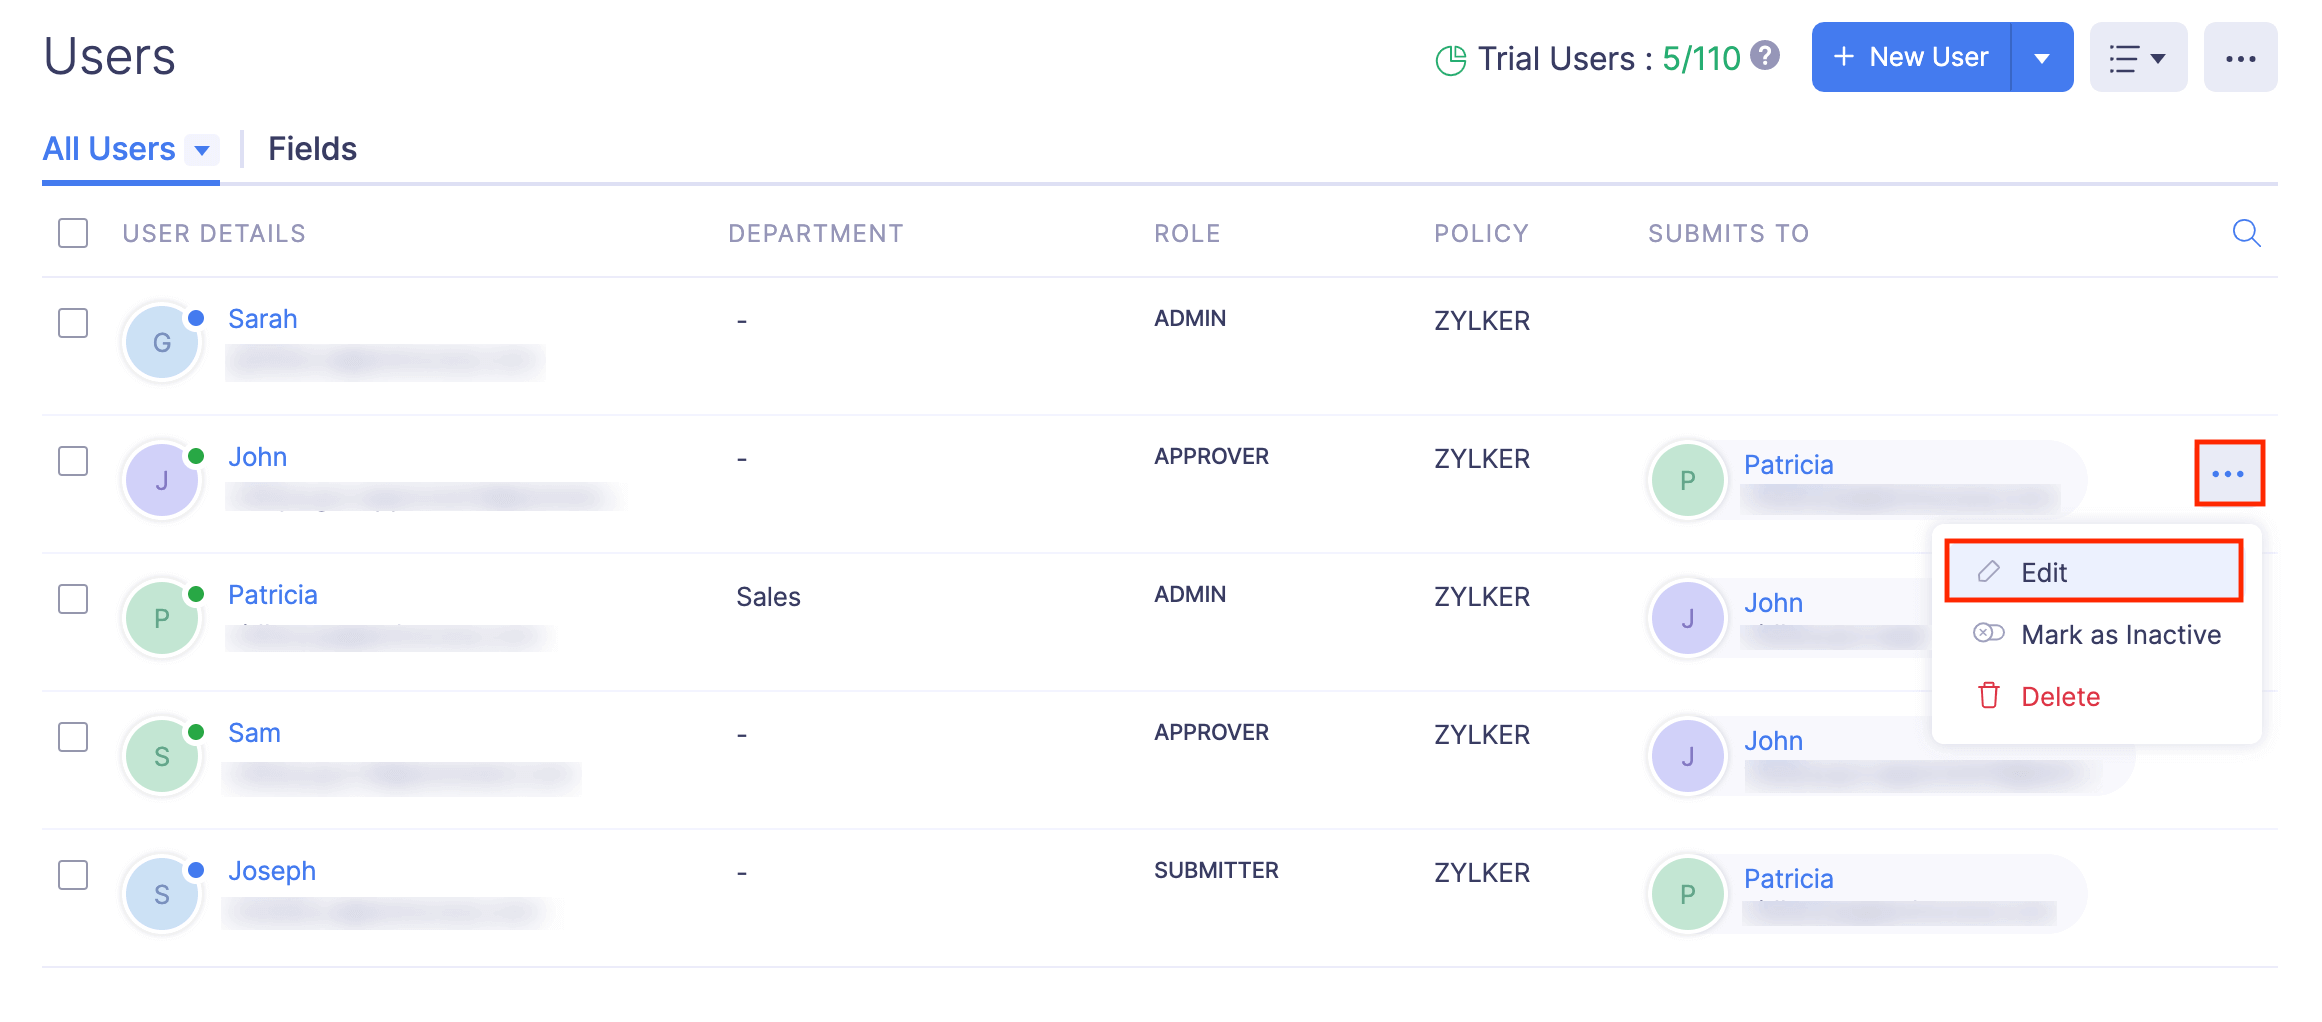The height and width of the screenshot is (1022, 2322).
Task: Click the search icon above the user list
Action: coord(2246,233)
